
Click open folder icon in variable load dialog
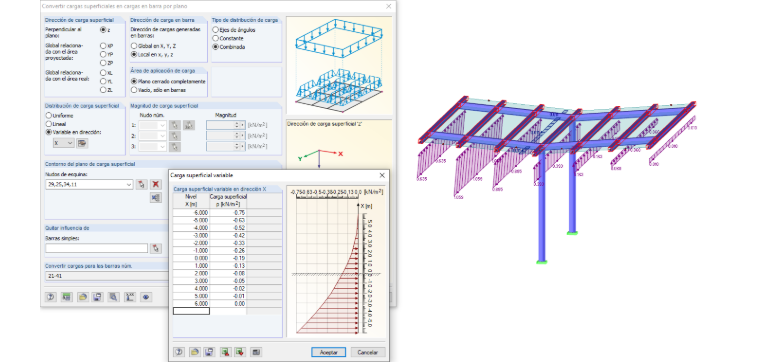(194, 352)
